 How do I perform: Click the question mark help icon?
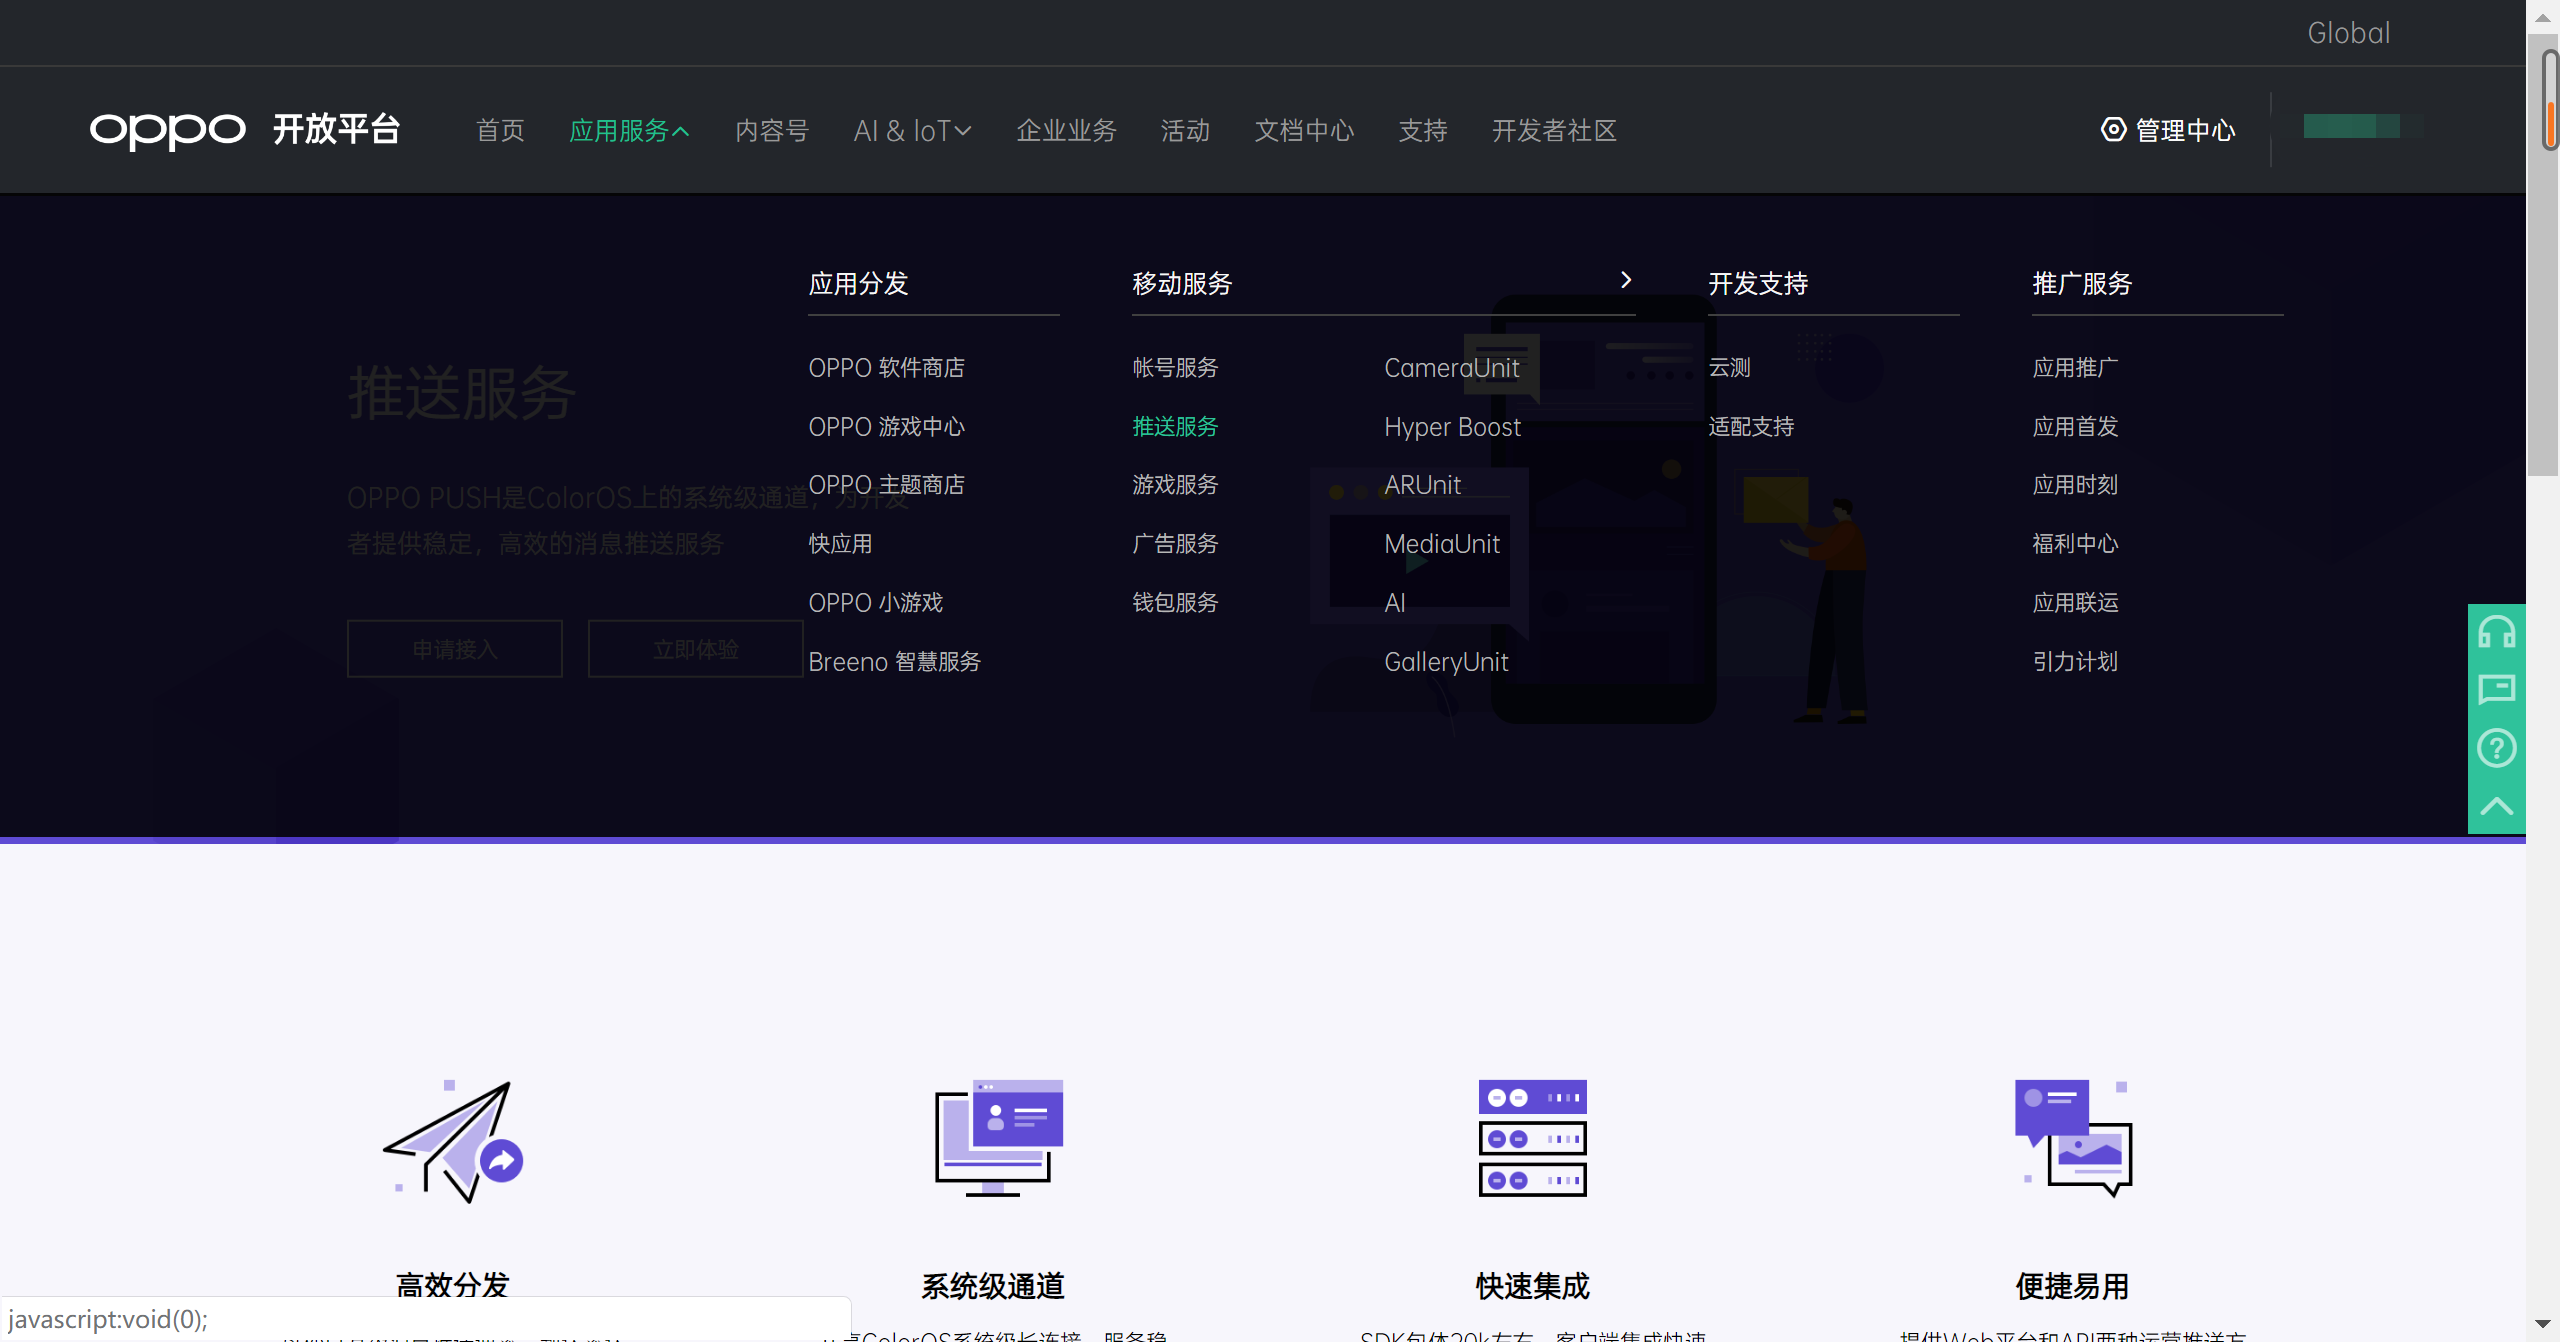coord(2496,748)
